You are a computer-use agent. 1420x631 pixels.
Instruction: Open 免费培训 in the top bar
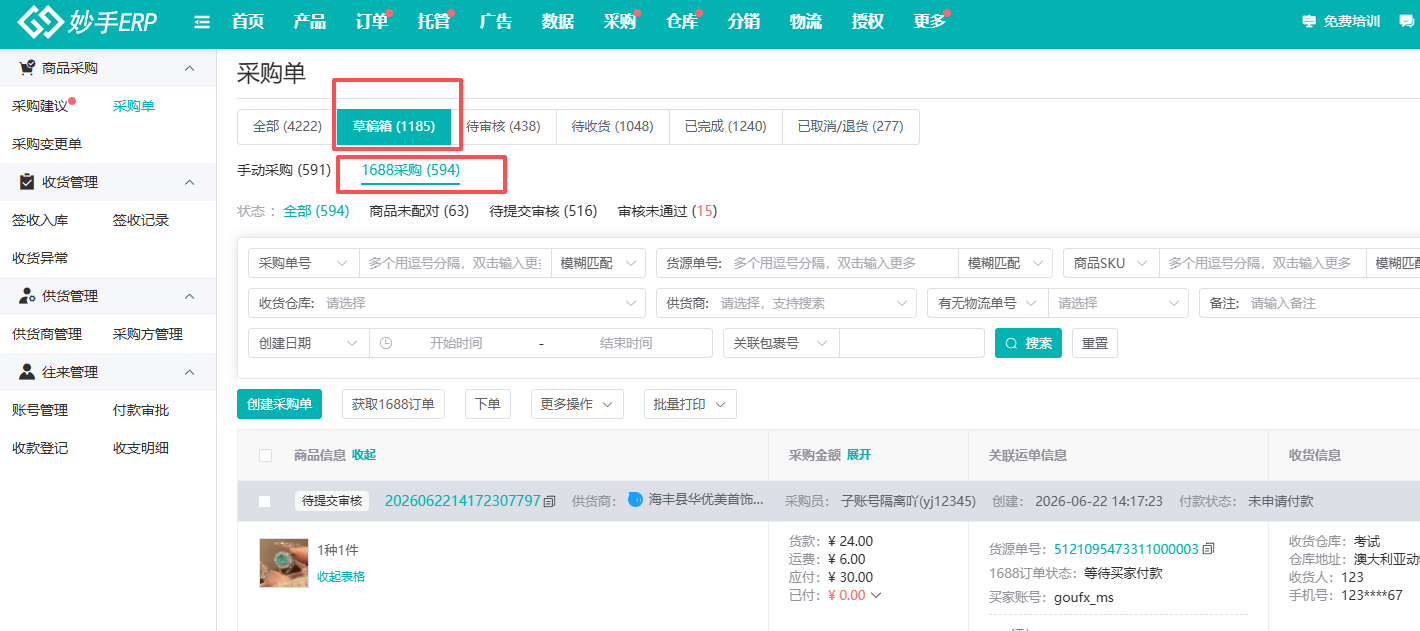(1341, 21)
